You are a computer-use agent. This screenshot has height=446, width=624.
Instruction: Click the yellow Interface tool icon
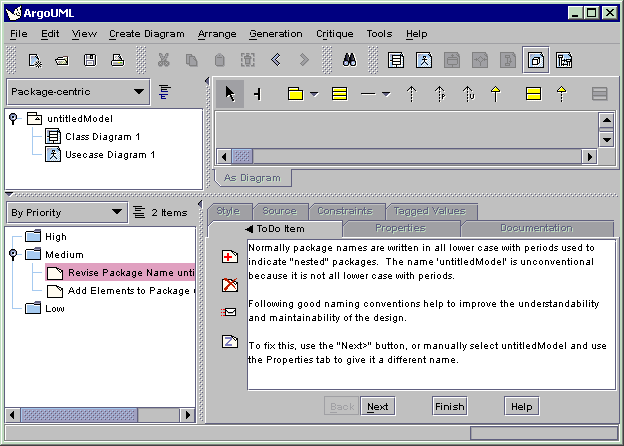533,94
